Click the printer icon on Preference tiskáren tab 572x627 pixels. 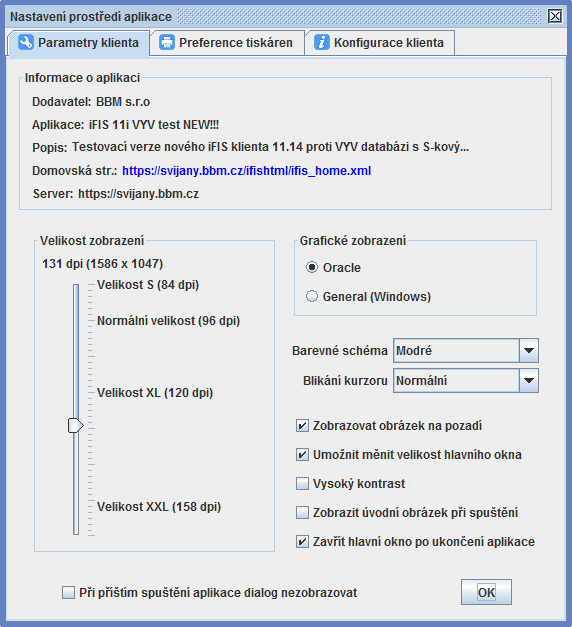[x=167, y=42]
